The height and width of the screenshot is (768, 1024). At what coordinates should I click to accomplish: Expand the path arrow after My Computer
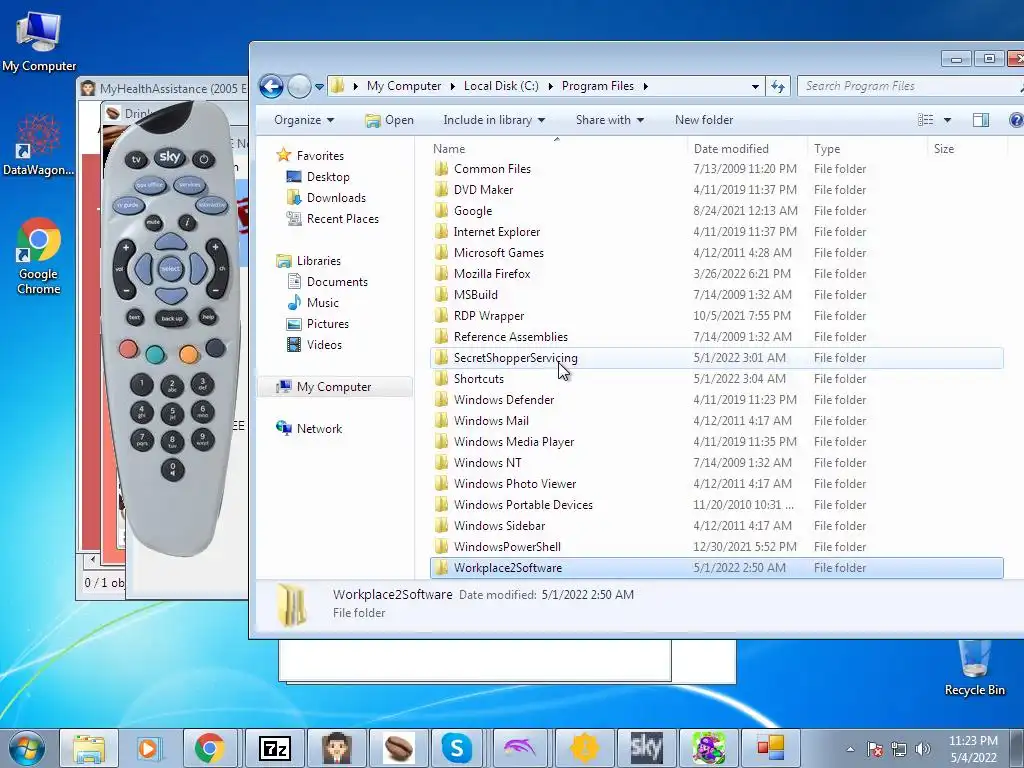[x=453, y=86]
